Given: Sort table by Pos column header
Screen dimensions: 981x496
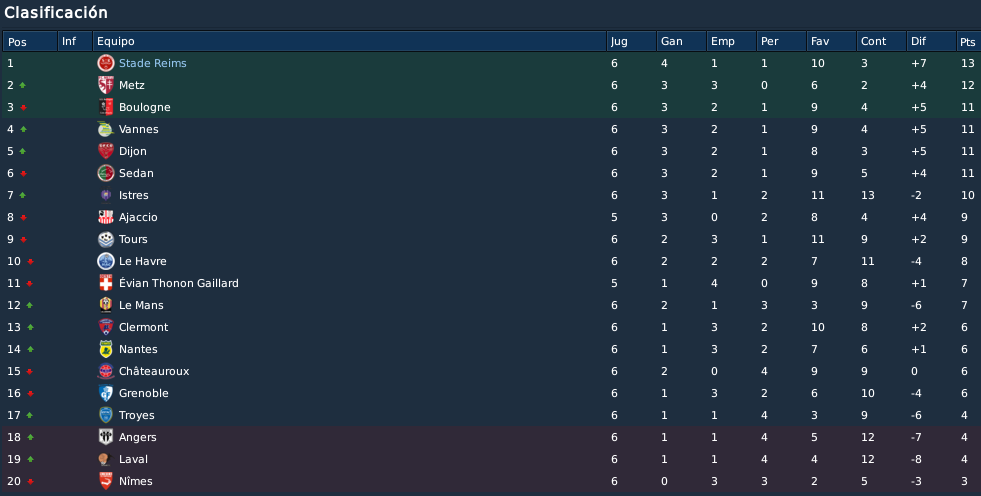Looking at the screenshot, I should 29,41.
